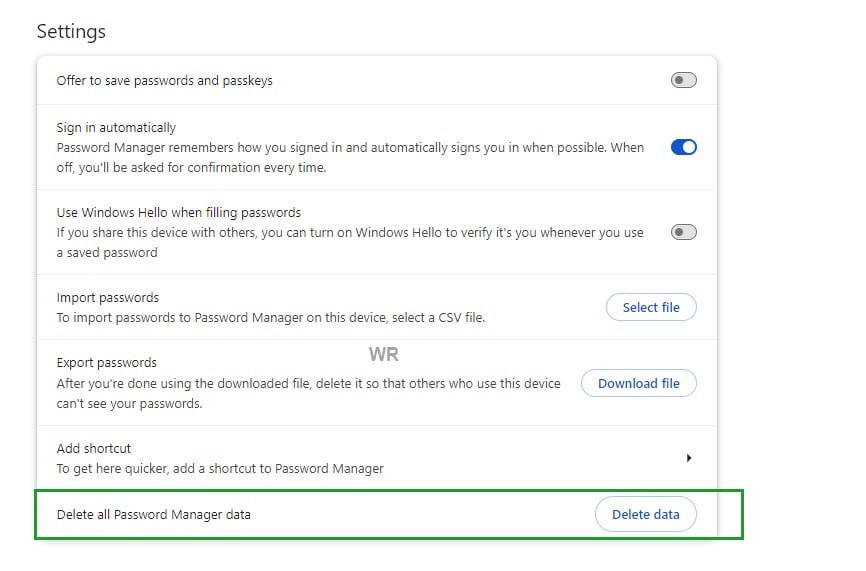Click the downloaded file warning description

click(x=310, y=393)
